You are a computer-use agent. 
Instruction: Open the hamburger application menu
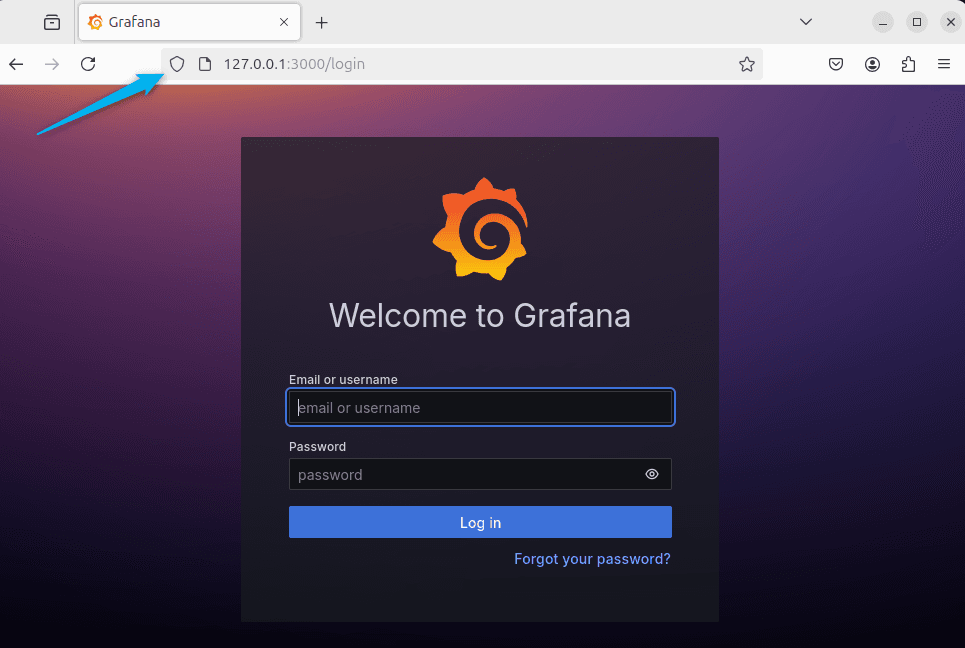[944, 63]
